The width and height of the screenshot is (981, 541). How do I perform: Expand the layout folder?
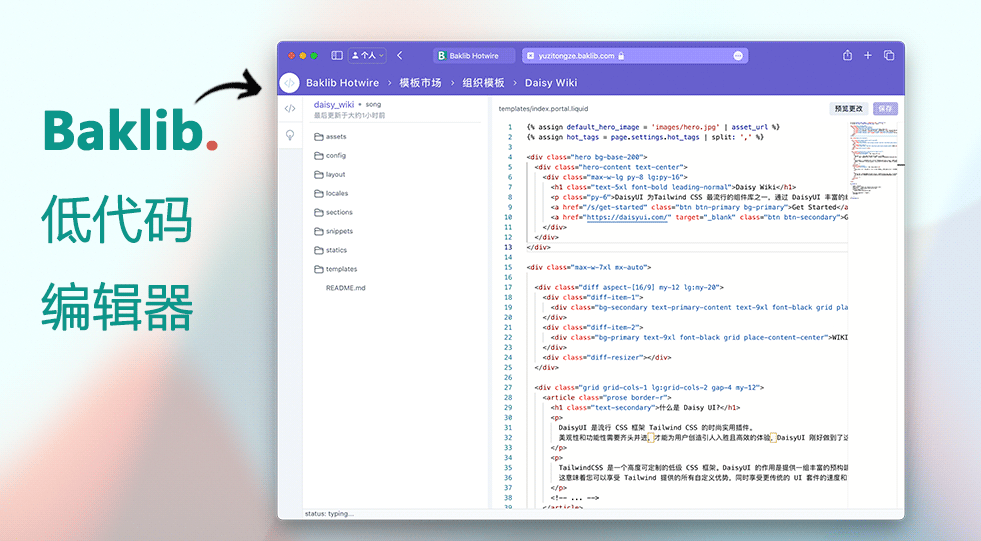pyautogui.click(x=330, y=174)
